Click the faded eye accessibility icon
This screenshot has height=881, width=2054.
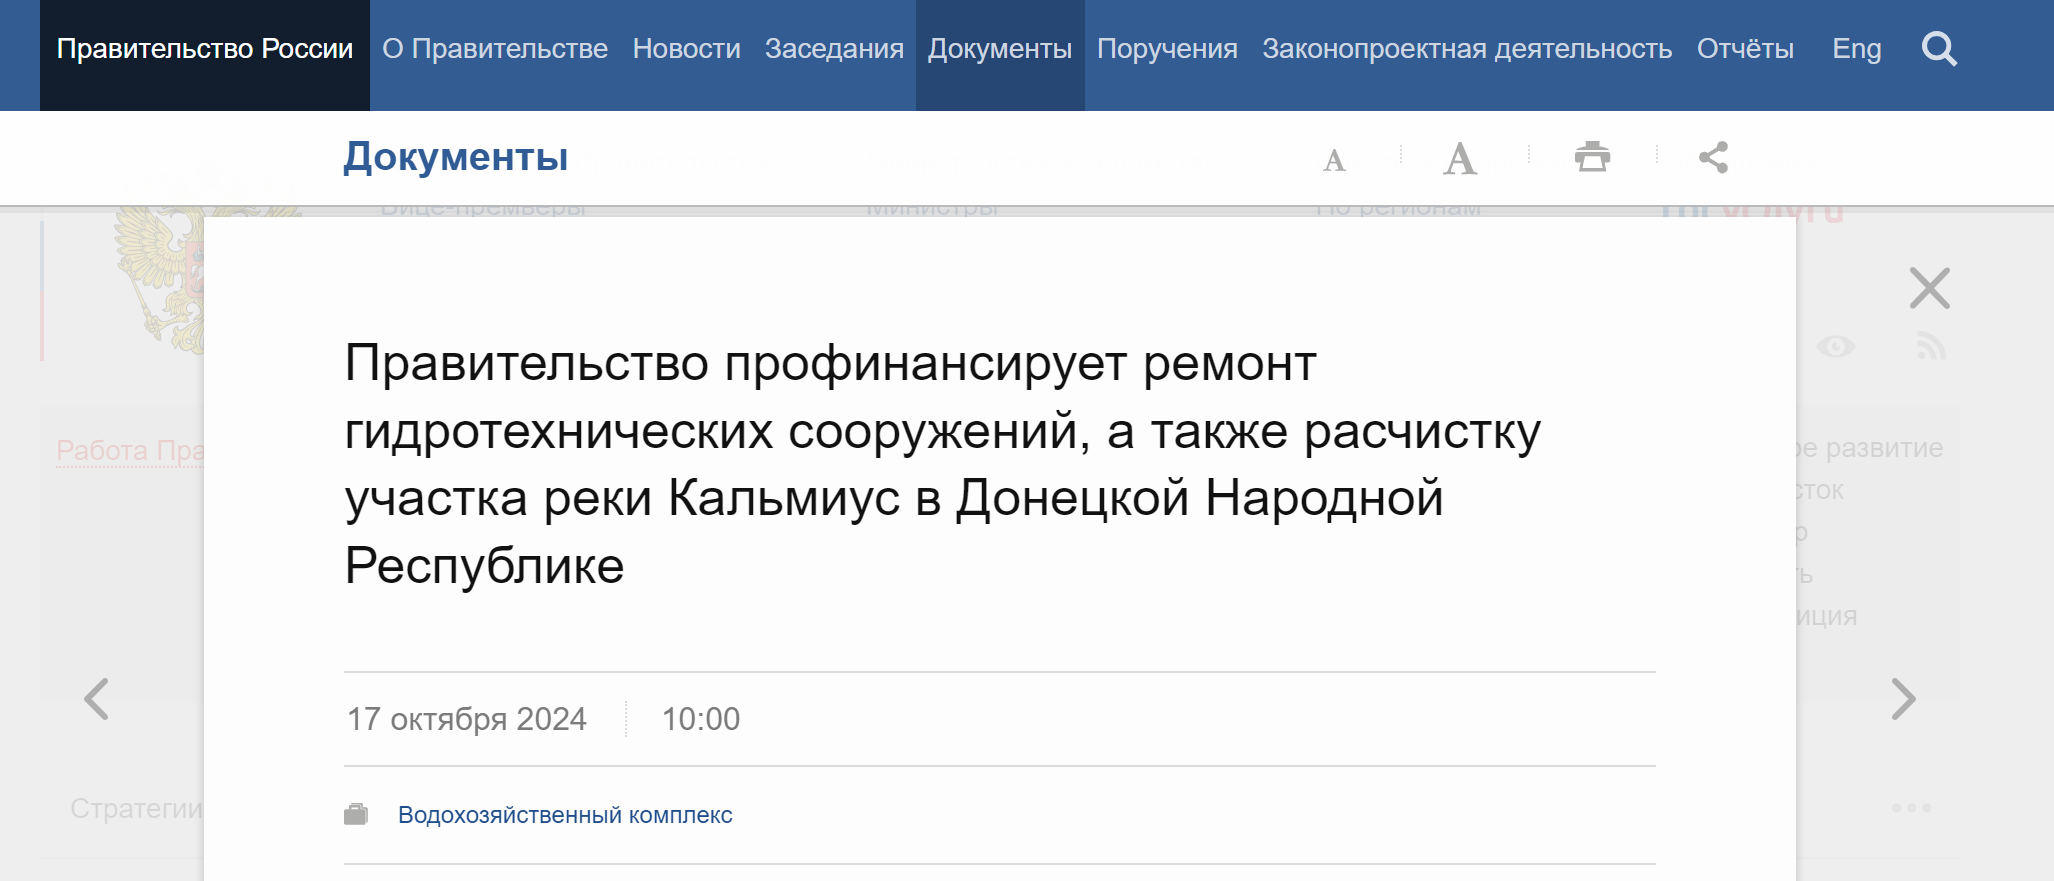[1836, 347]
